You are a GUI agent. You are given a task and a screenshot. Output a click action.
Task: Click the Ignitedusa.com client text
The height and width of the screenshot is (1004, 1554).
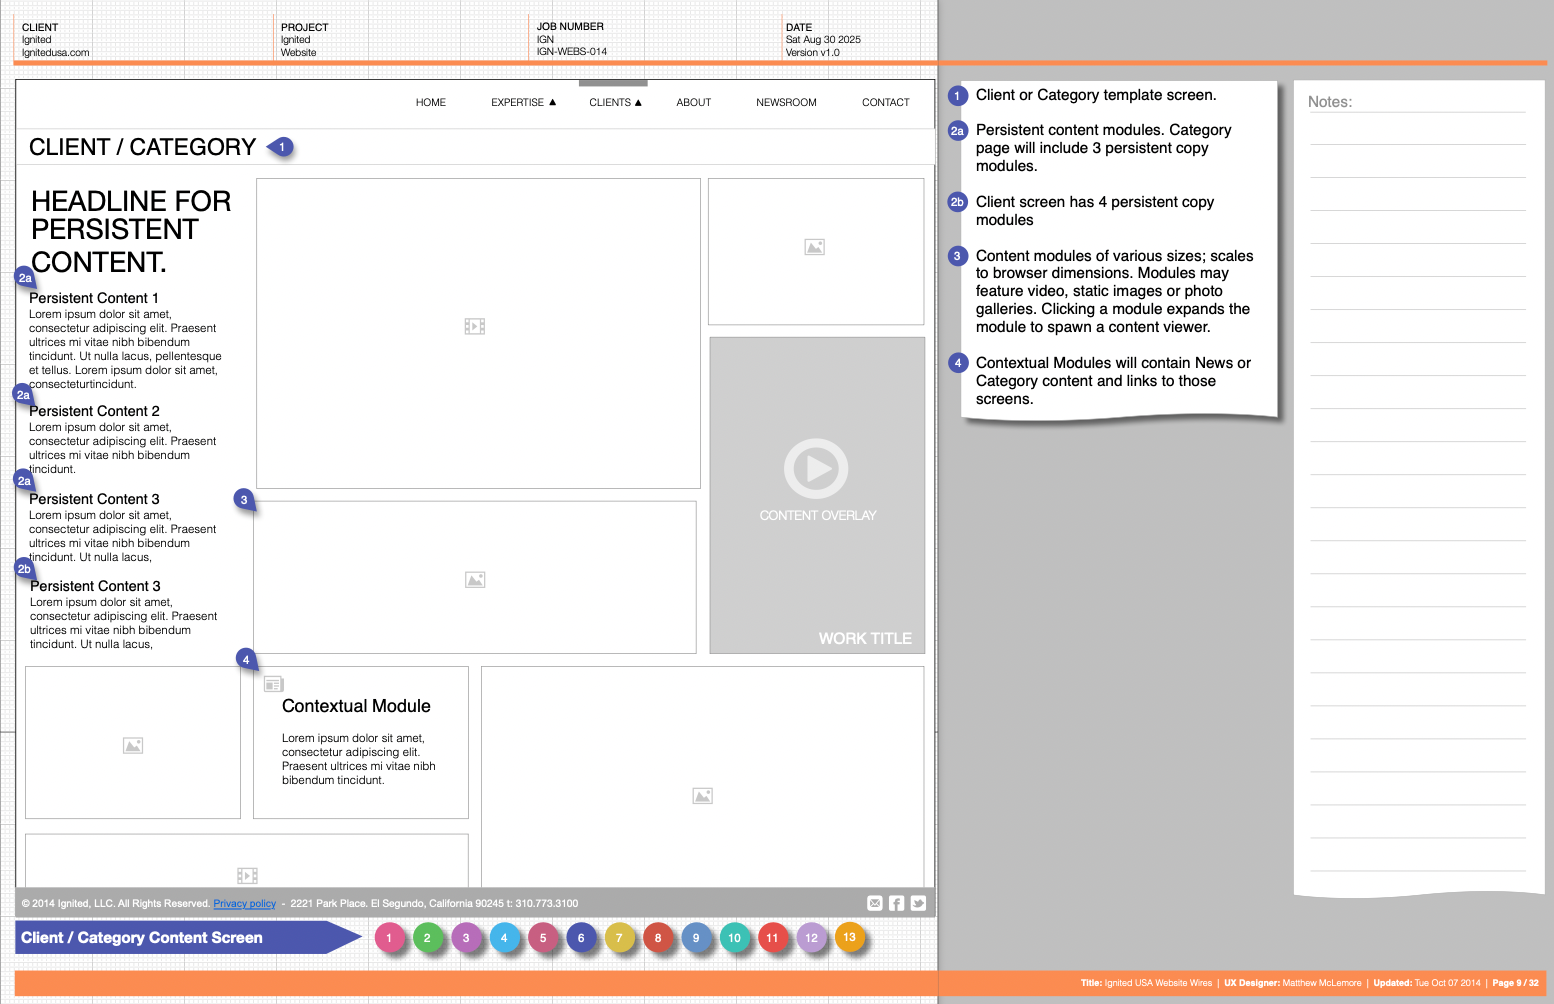click(x=56, y=53)
